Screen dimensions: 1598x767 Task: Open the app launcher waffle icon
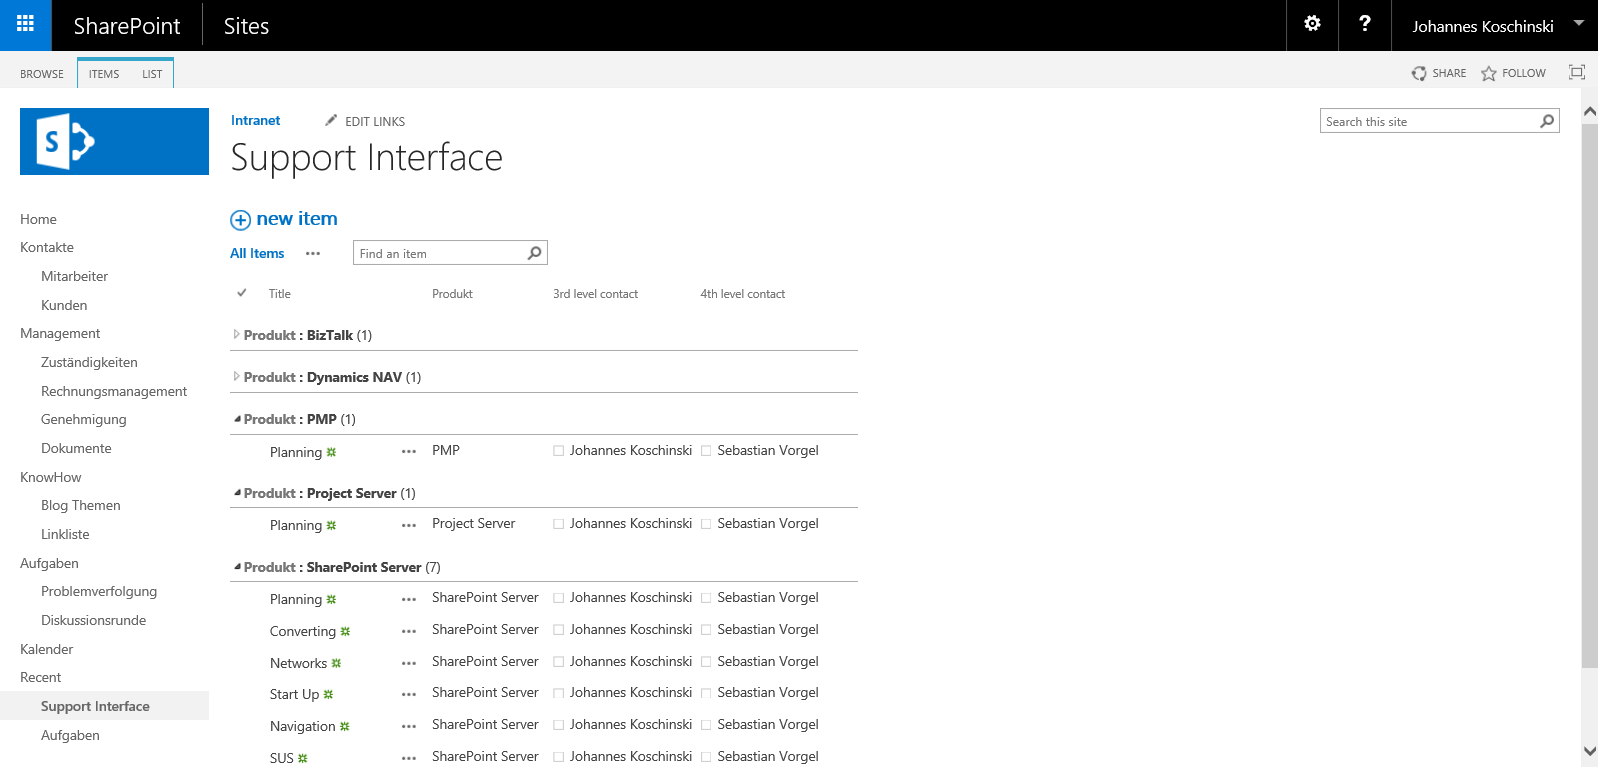(25, 25)
